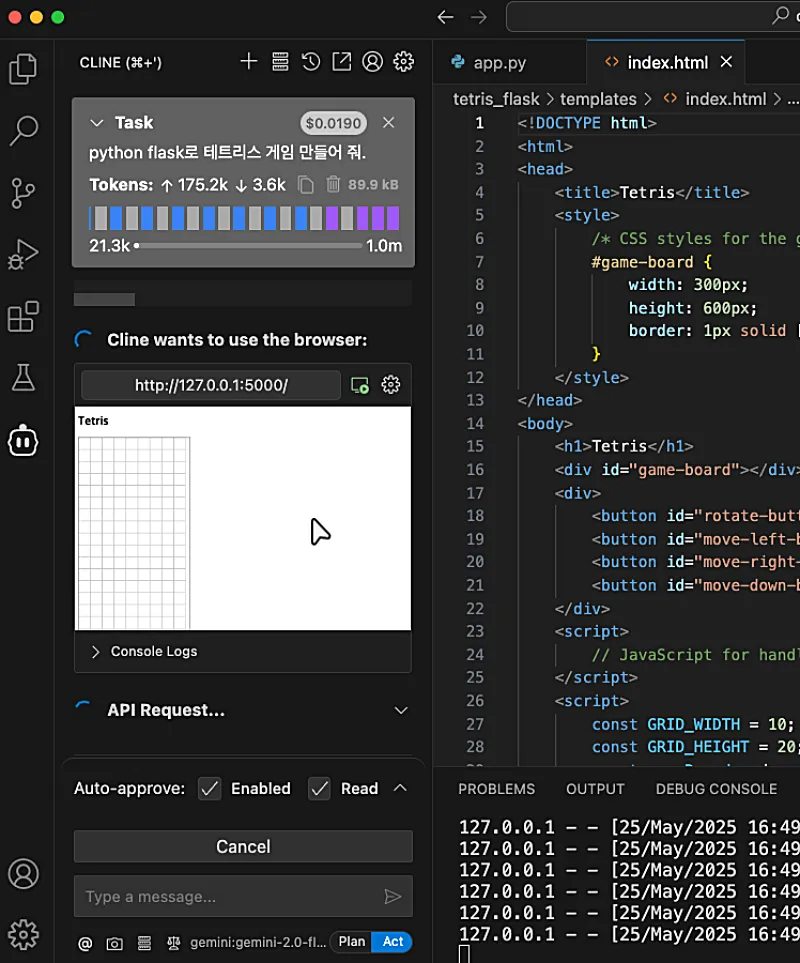
Task: Click line number 16 in editor
Action: (475, 470)
